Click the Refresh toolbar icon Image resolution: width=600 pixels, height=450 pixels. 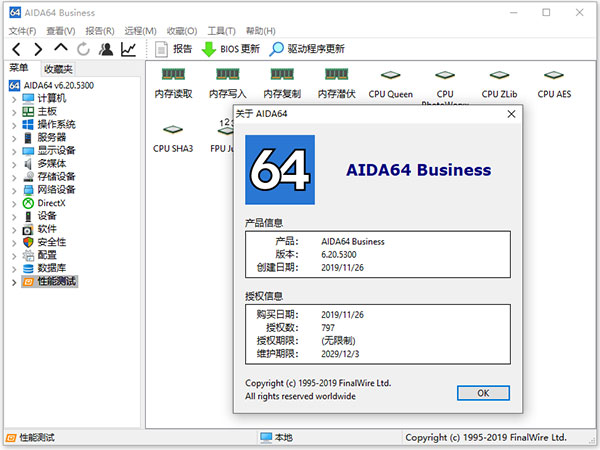(x=83, y=49)
